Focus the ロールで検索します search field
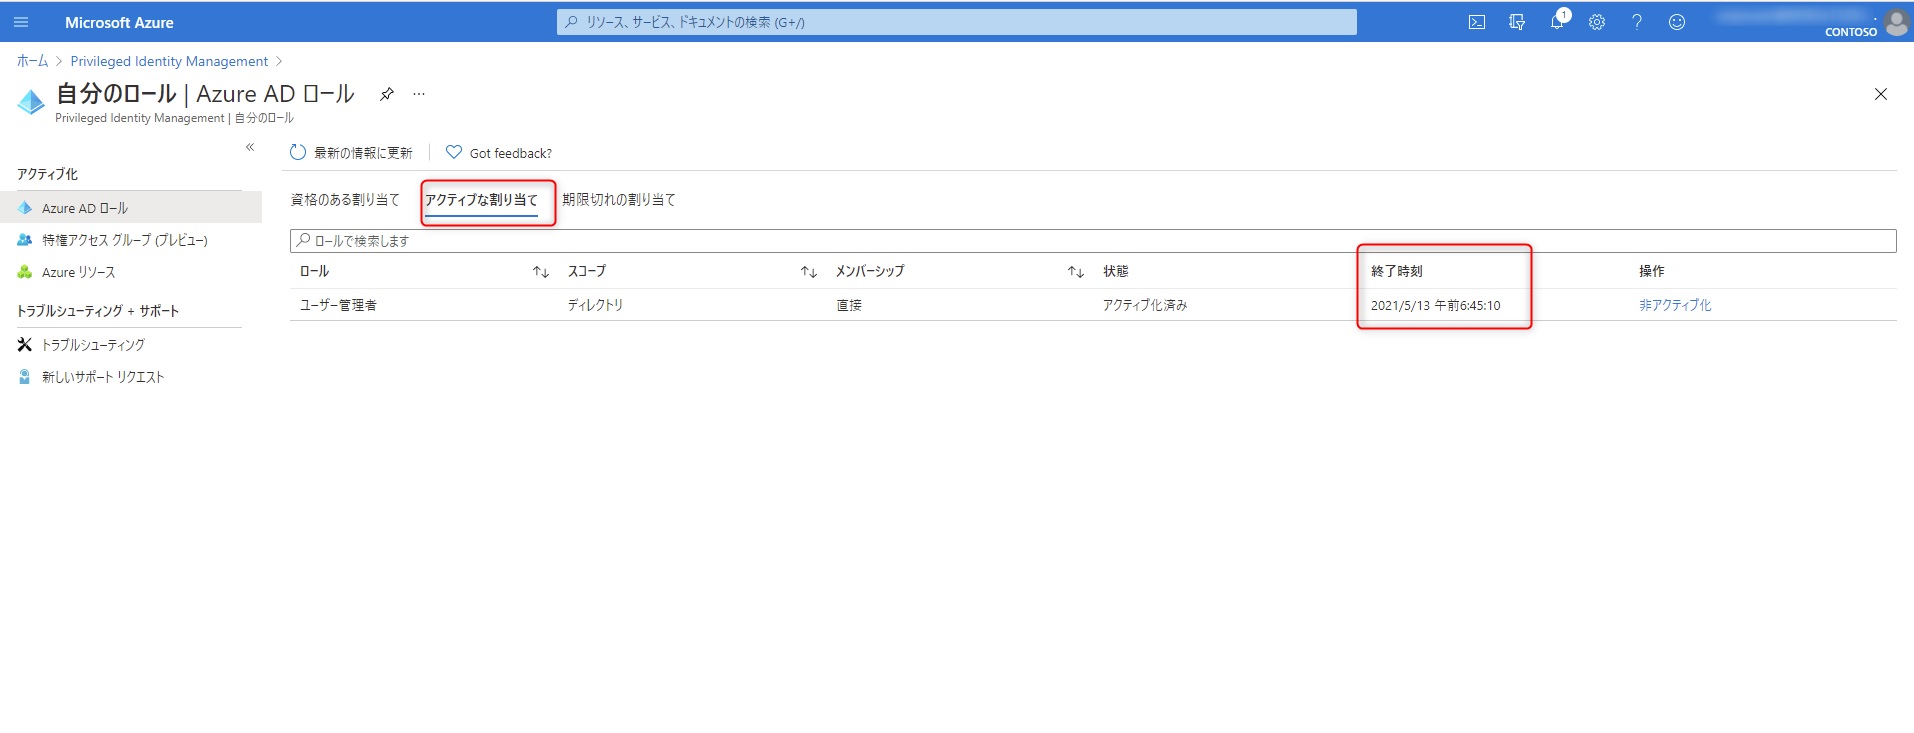 [1093, 241]
